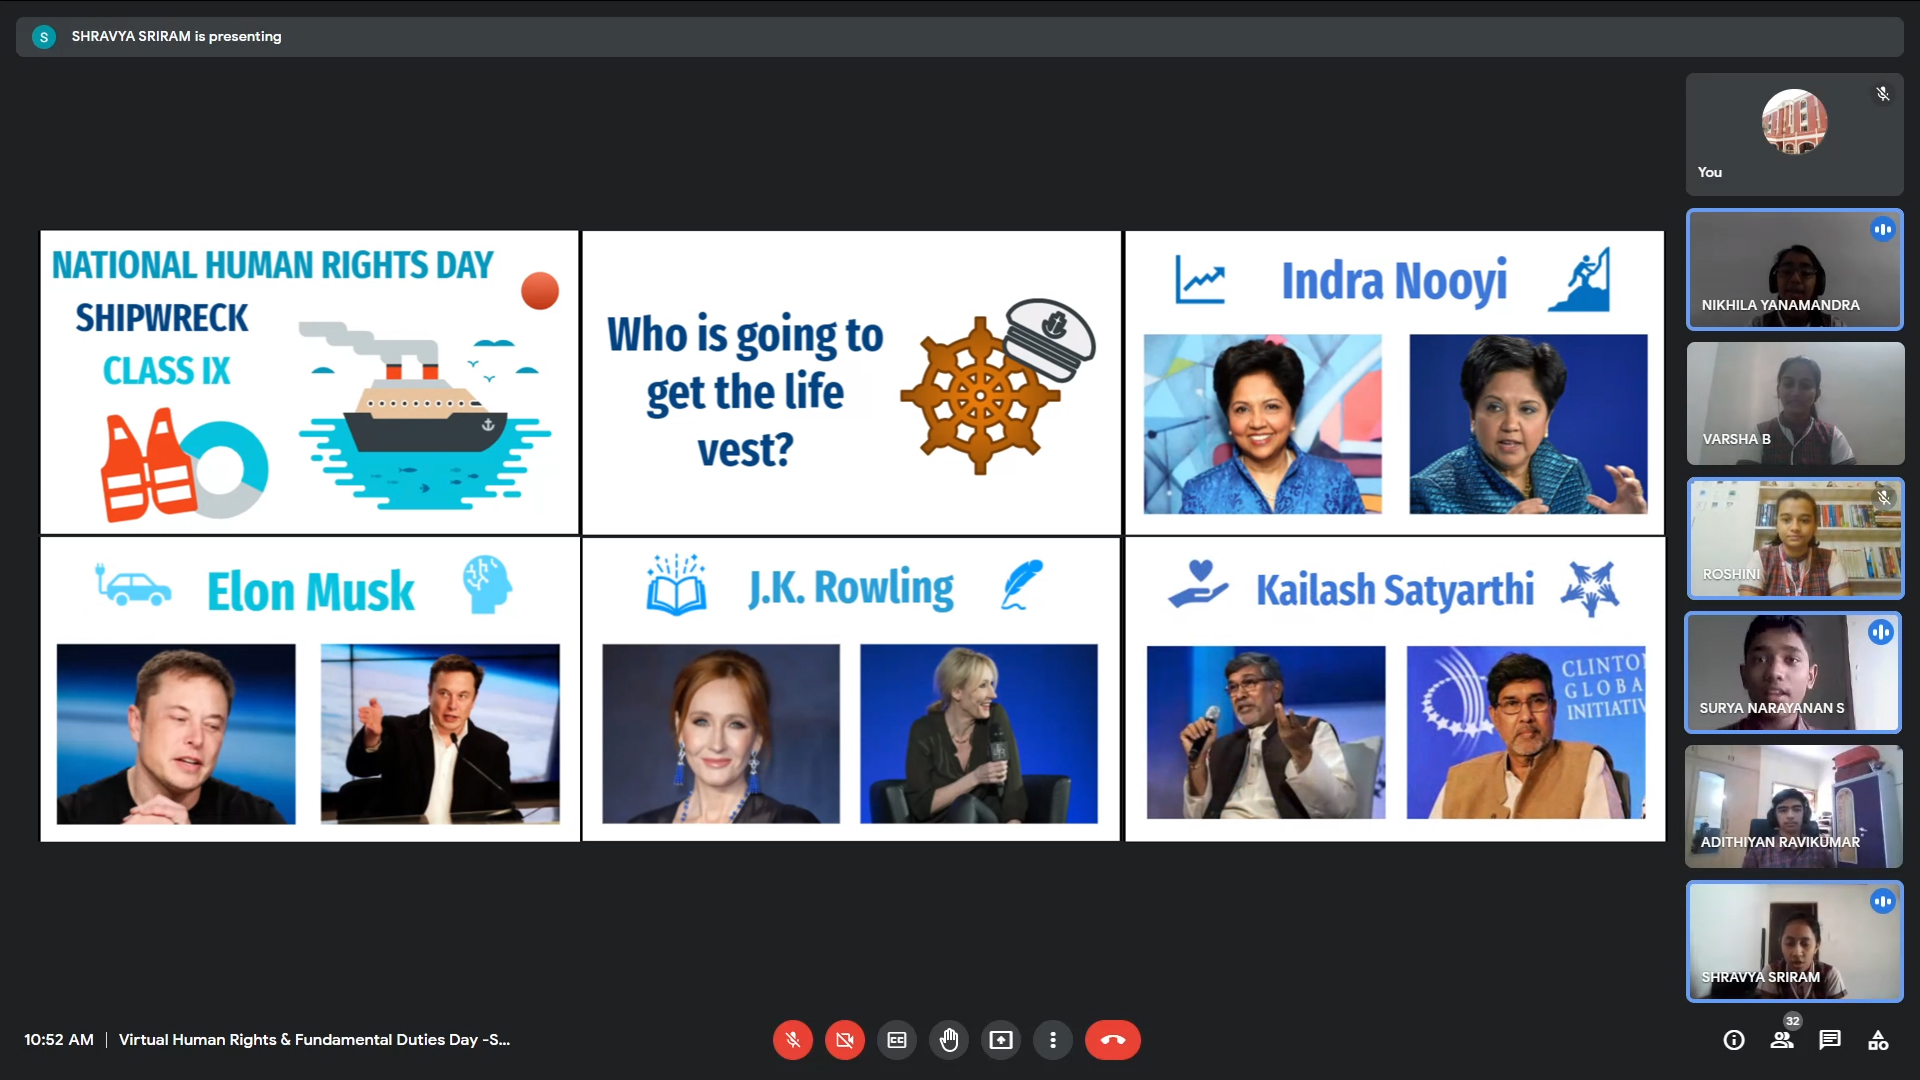Click the 'J.K. Rowling' slide heading
This screenshot has width=1920, height=1080.
pos(851,588)
